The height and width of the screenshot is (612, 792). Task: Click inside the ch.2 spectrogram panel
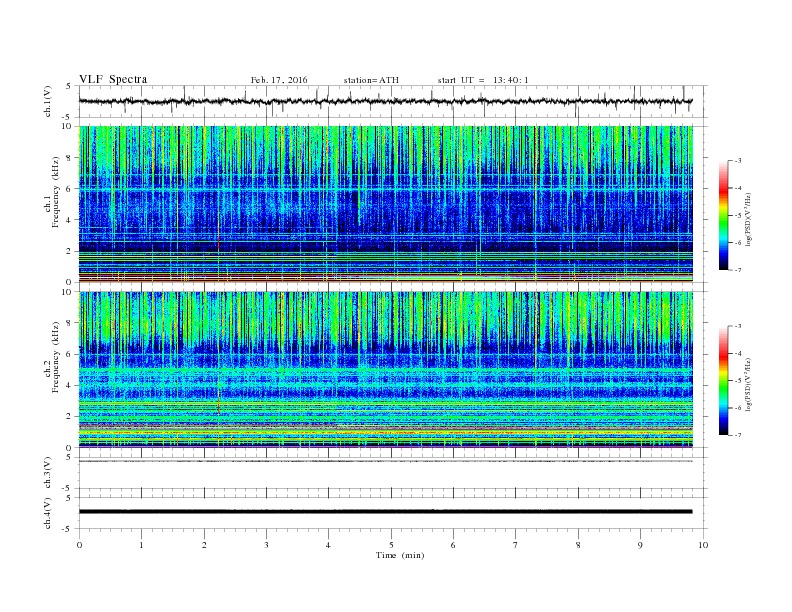386,369
